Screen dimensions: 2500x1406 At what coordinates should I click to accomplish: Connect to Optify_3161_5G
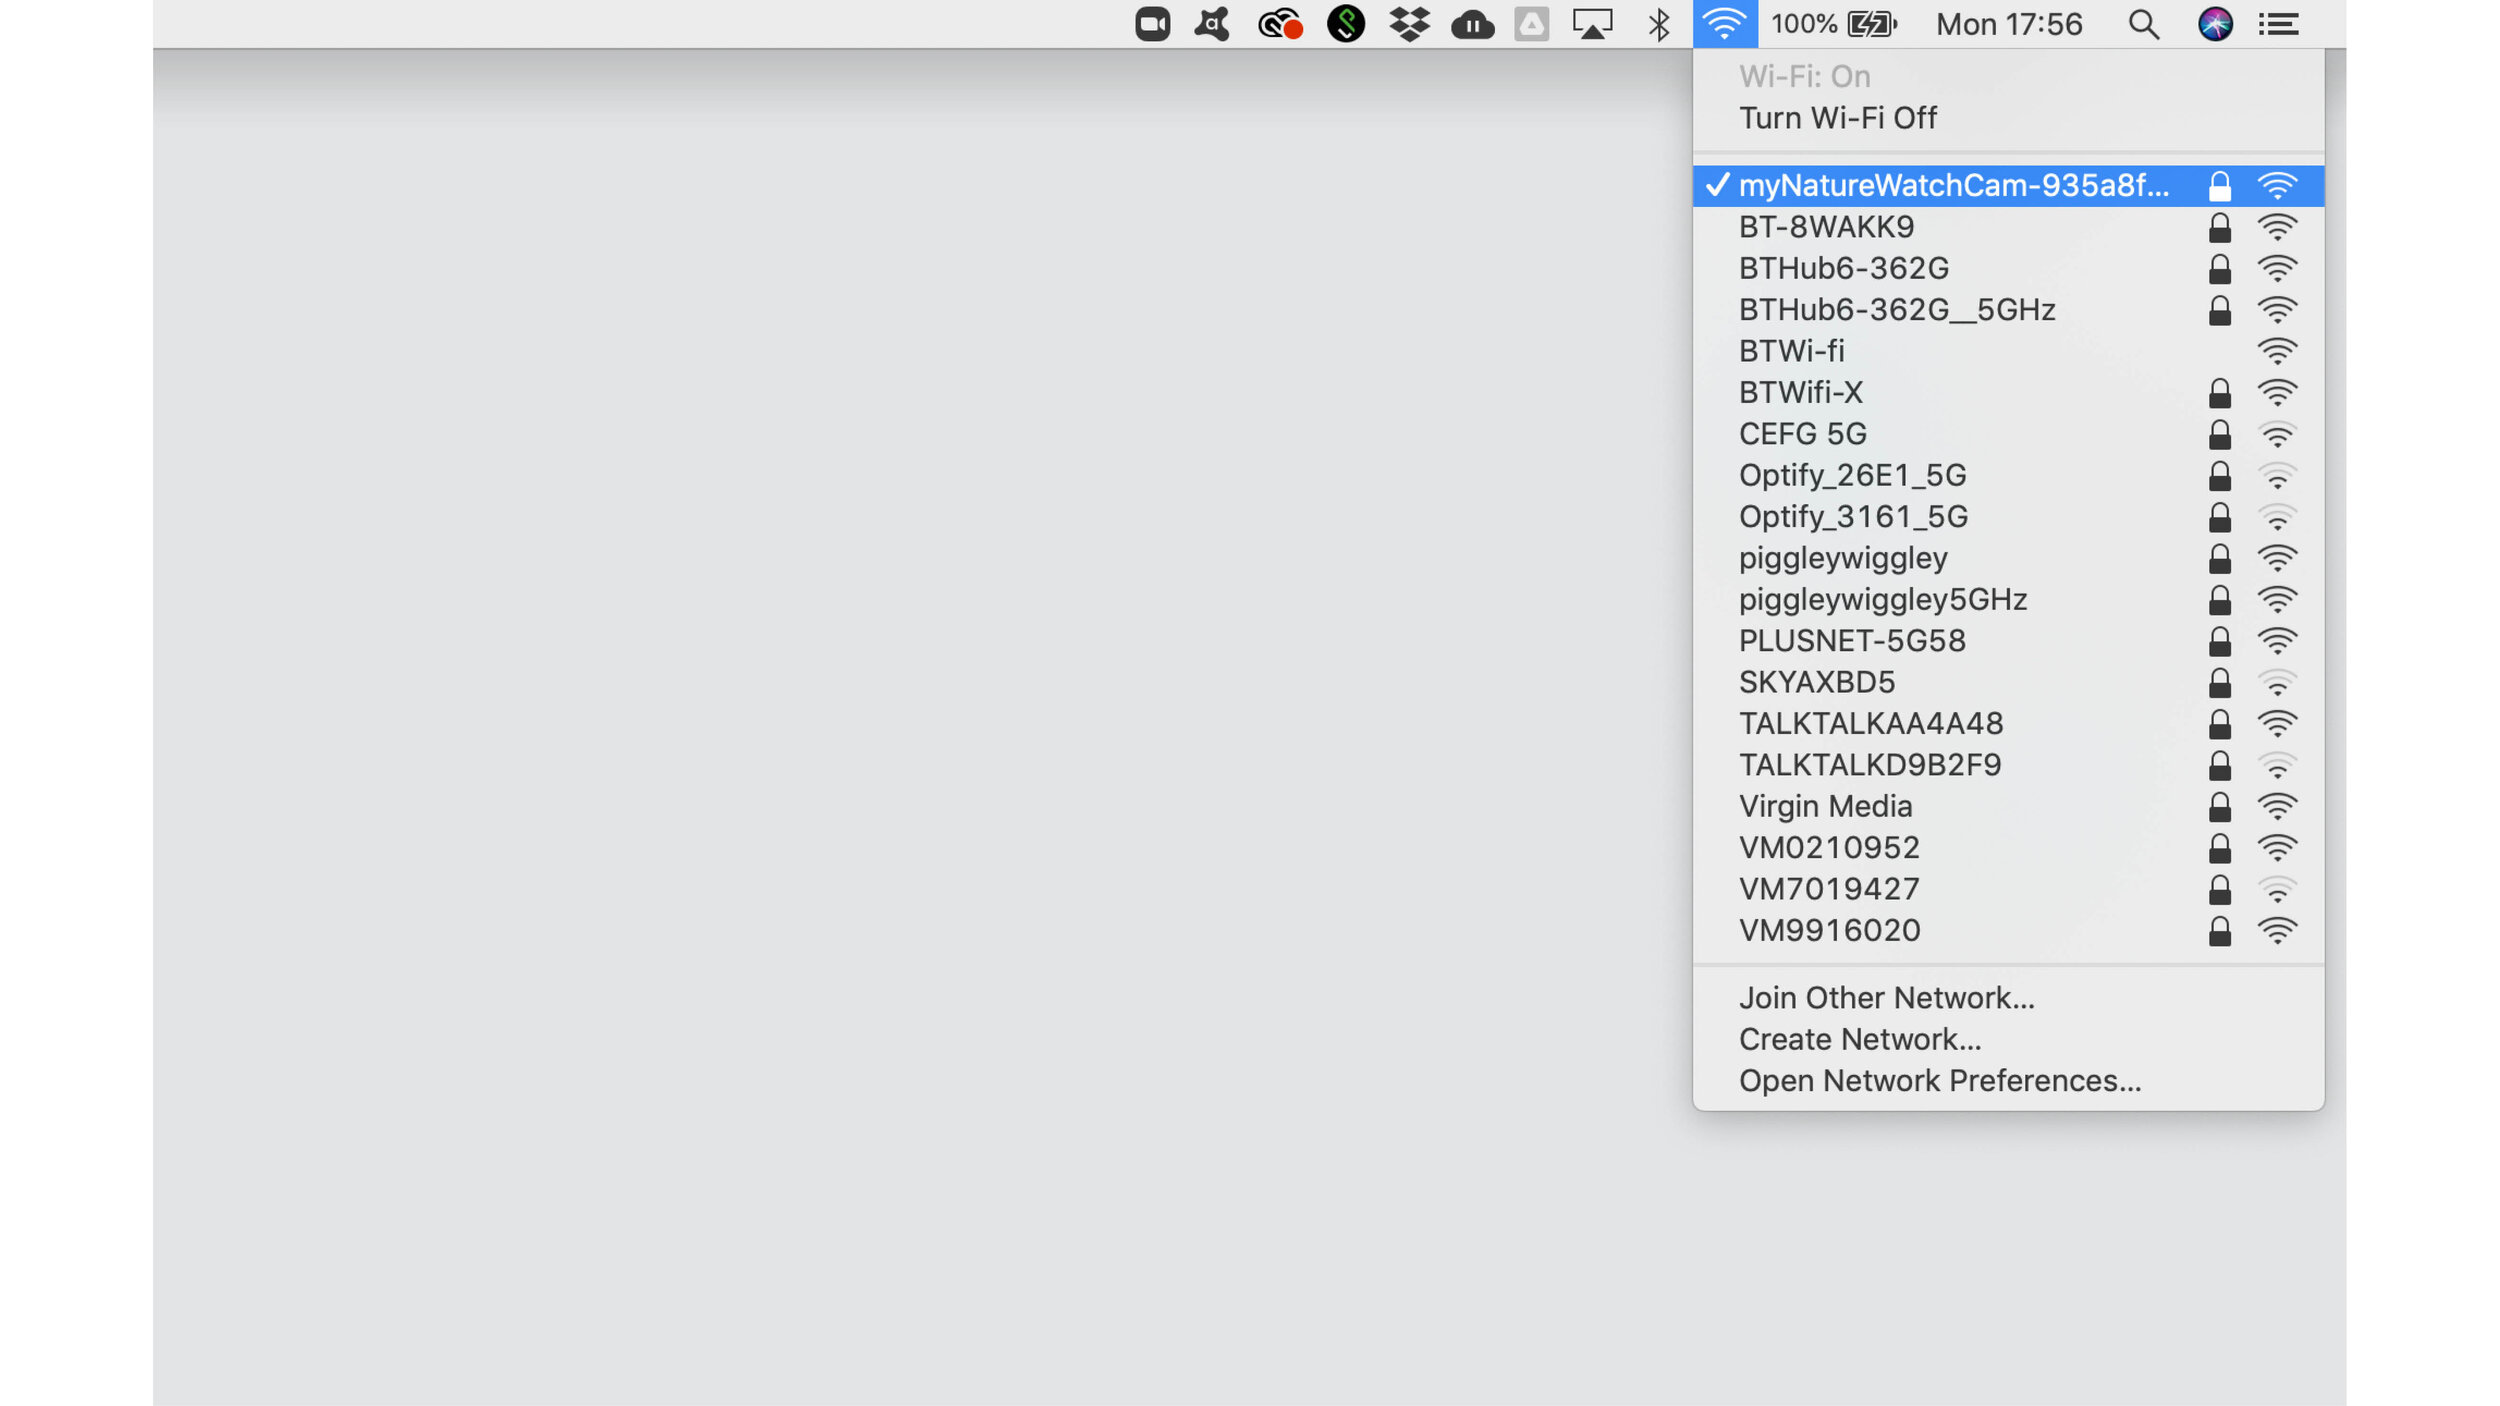tap(2008, 517)
